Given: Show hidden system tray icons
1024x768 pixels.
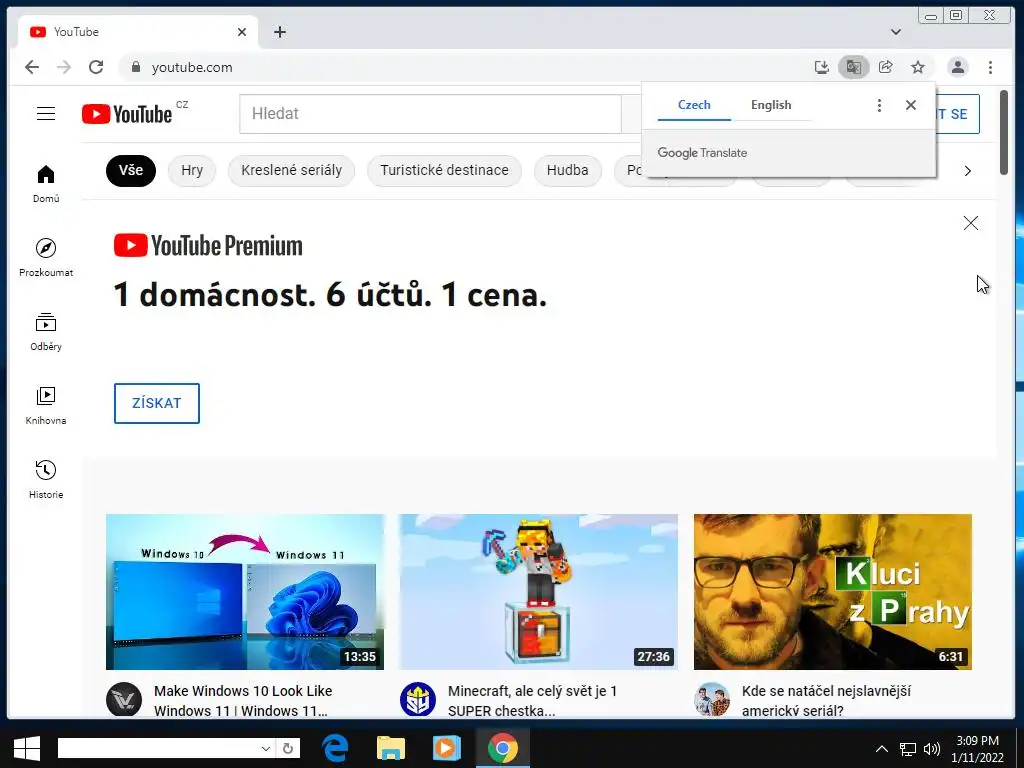Looking at the screenshot, I should tap(882, 749).
